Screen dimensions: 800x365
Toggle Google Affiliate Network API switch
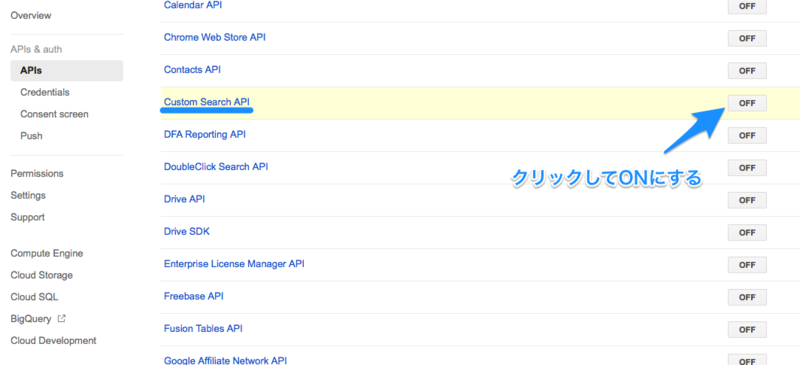(x=747, y=360)
